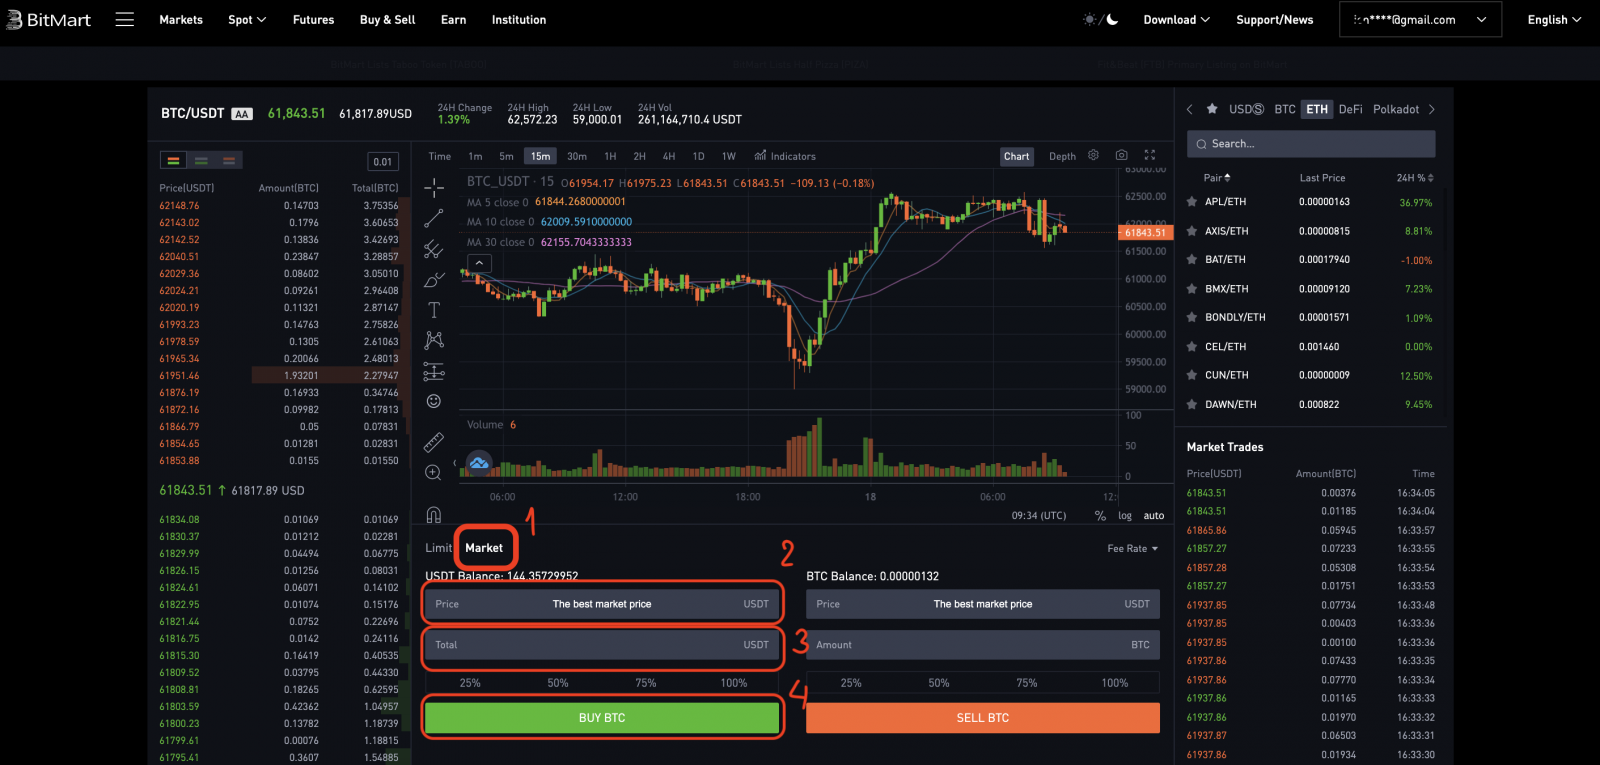
Task: Focus the buy Total USDT input field
Action: click(602, 645)
